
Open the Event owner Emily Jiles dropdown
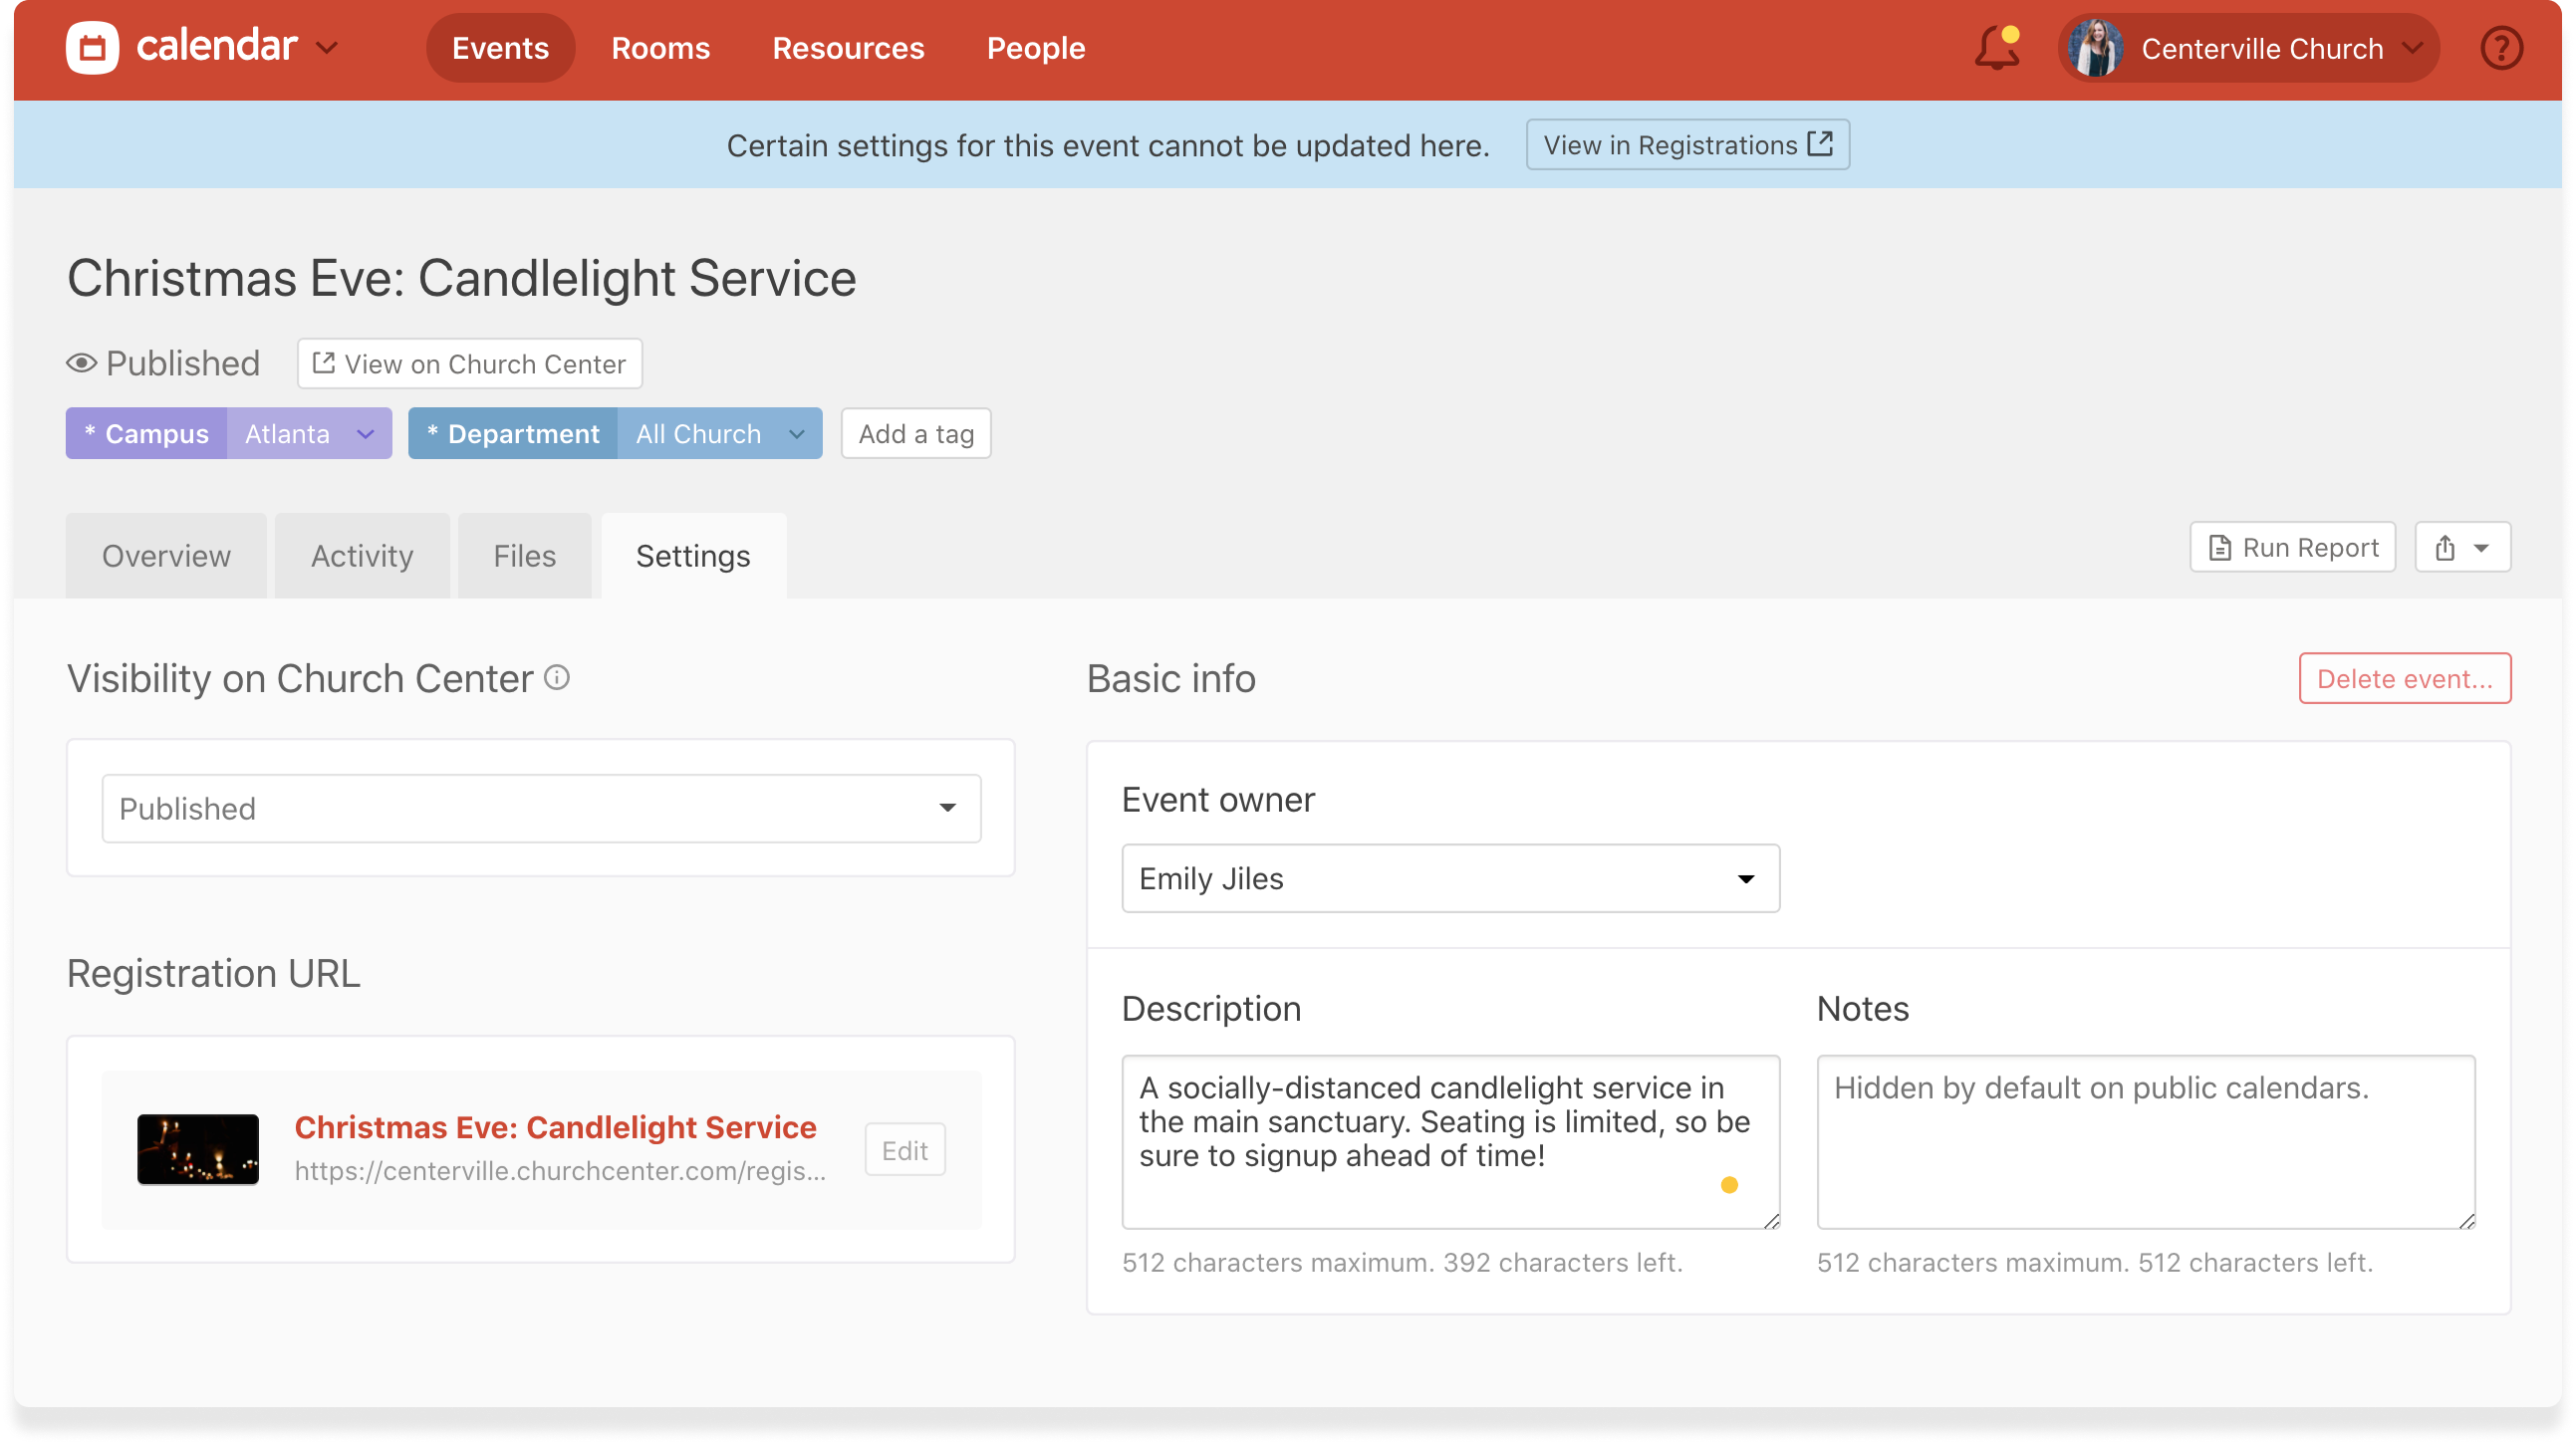point(1450,878)
